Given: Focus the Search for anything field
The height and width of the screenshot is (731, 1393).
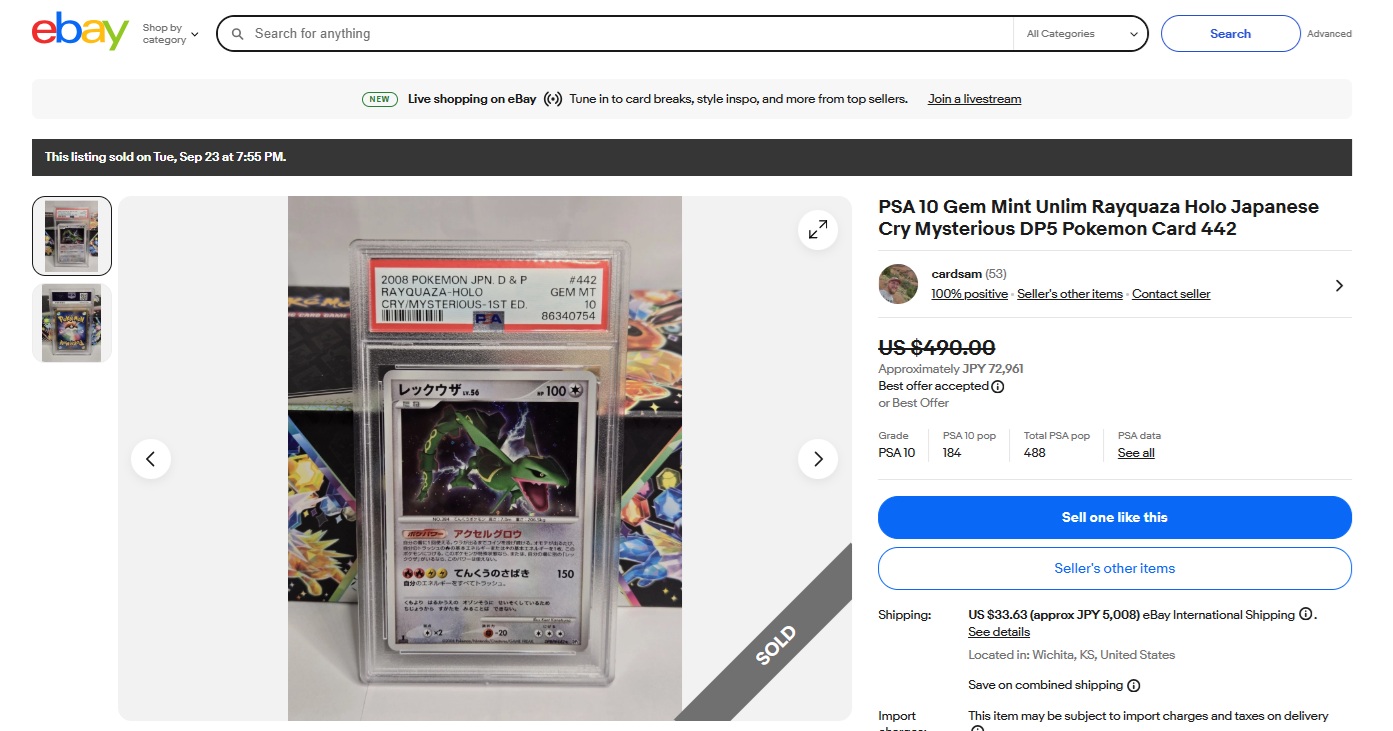Looking at the screenshot, I should click(x=630, y=34).
